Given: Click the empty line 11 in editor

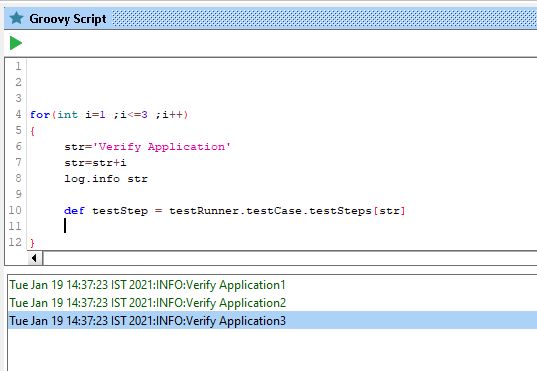Looking at the screenshot, I should [x=281, y=226].
